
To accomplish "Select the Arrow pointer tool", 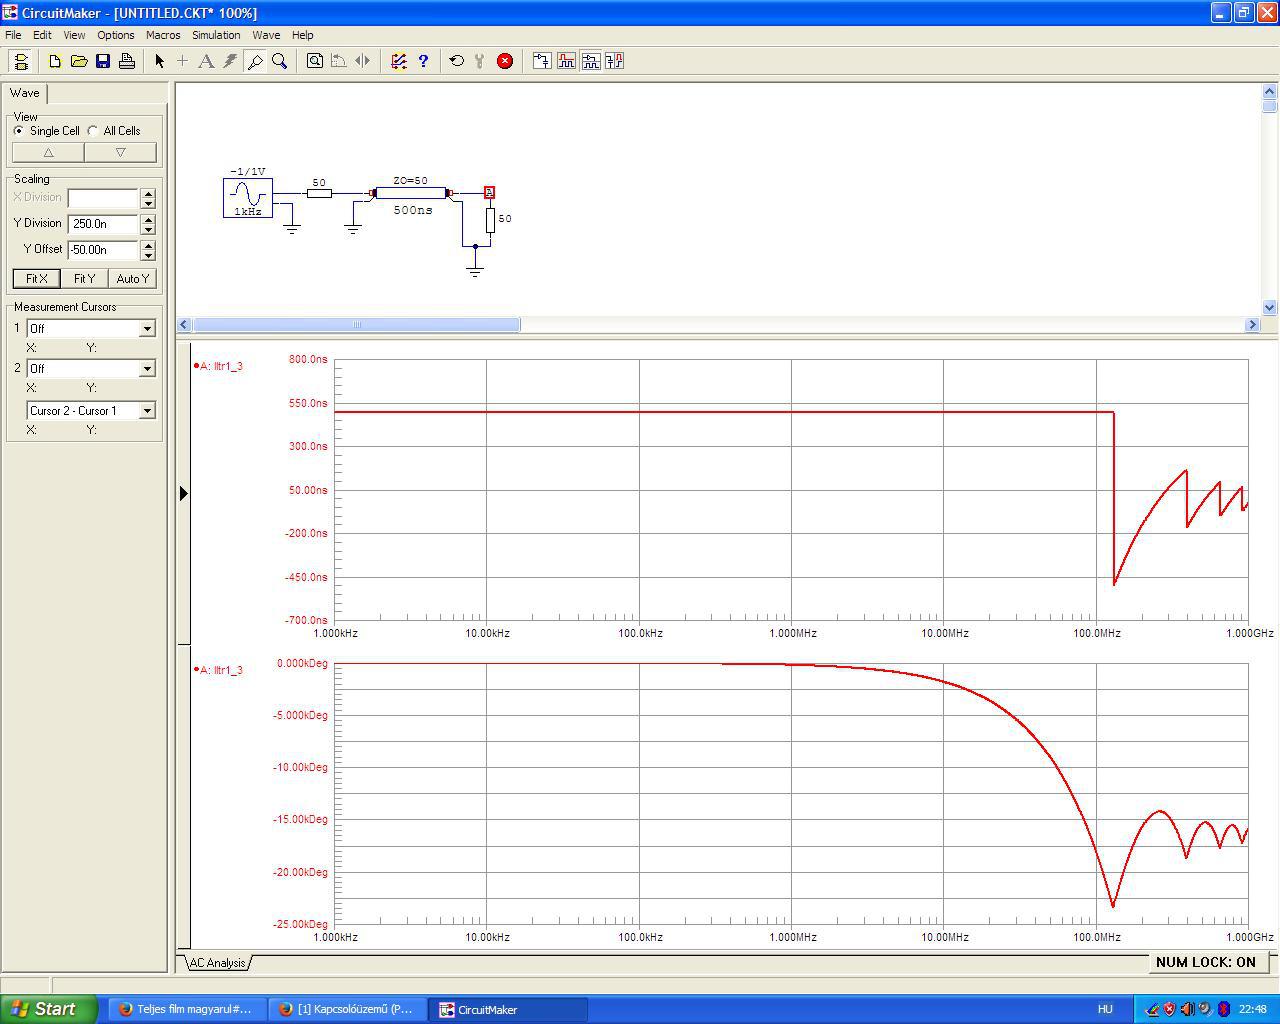I will [159, 61].
